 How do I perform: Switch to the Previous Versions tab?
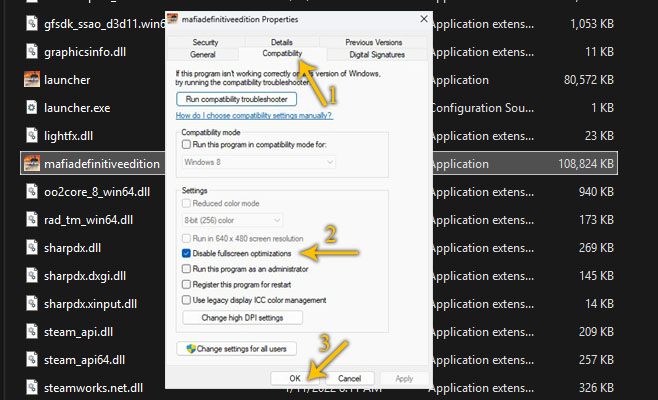tap(373, 42)
